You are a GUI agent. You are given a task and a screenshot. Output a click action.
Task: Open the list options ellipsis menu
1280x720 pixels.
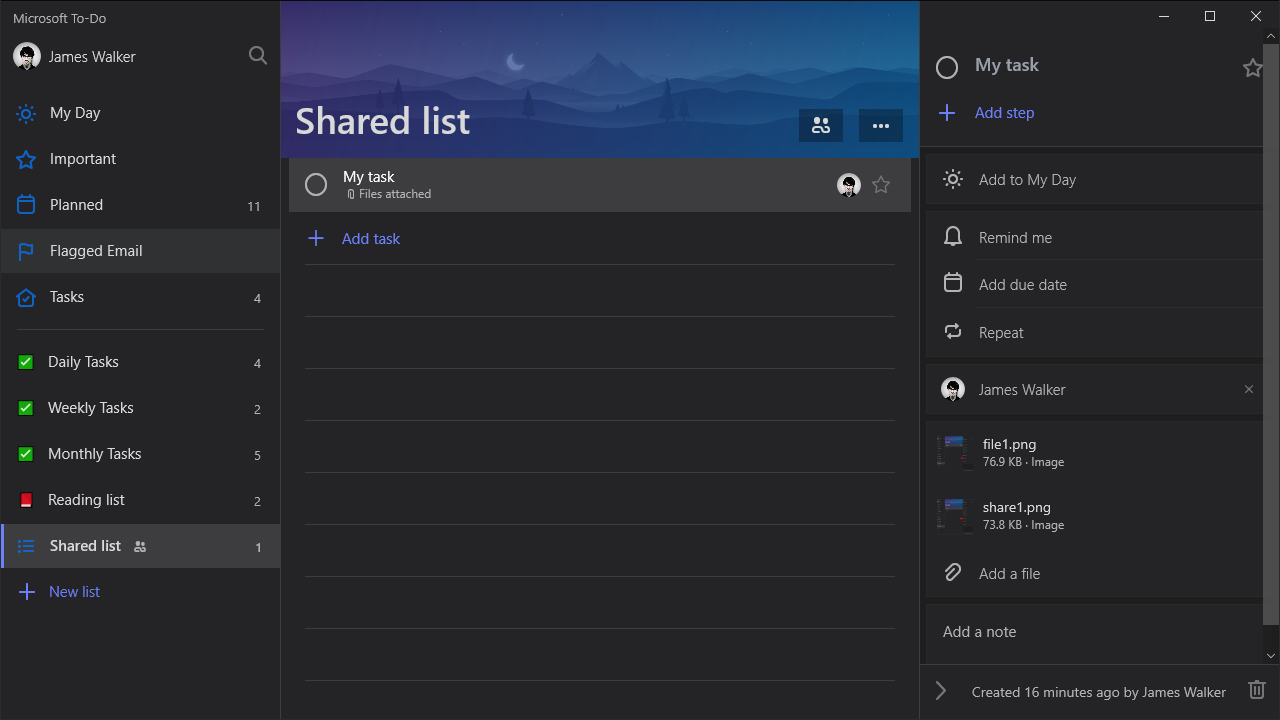(x=881, y=126)
